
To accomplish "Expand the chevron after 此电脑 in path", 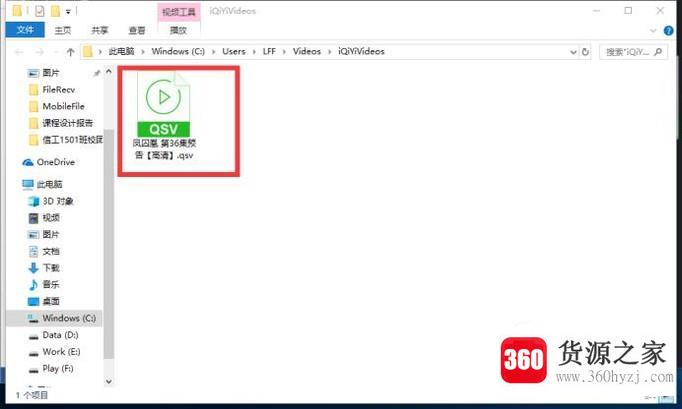I will (x=143, y=52).
